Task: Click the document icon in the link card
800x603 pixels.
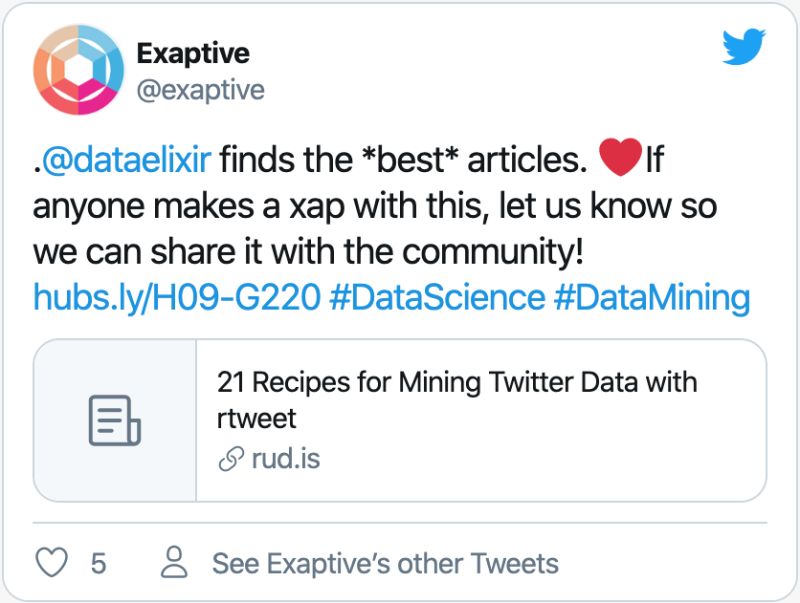Action: (115, 420)
